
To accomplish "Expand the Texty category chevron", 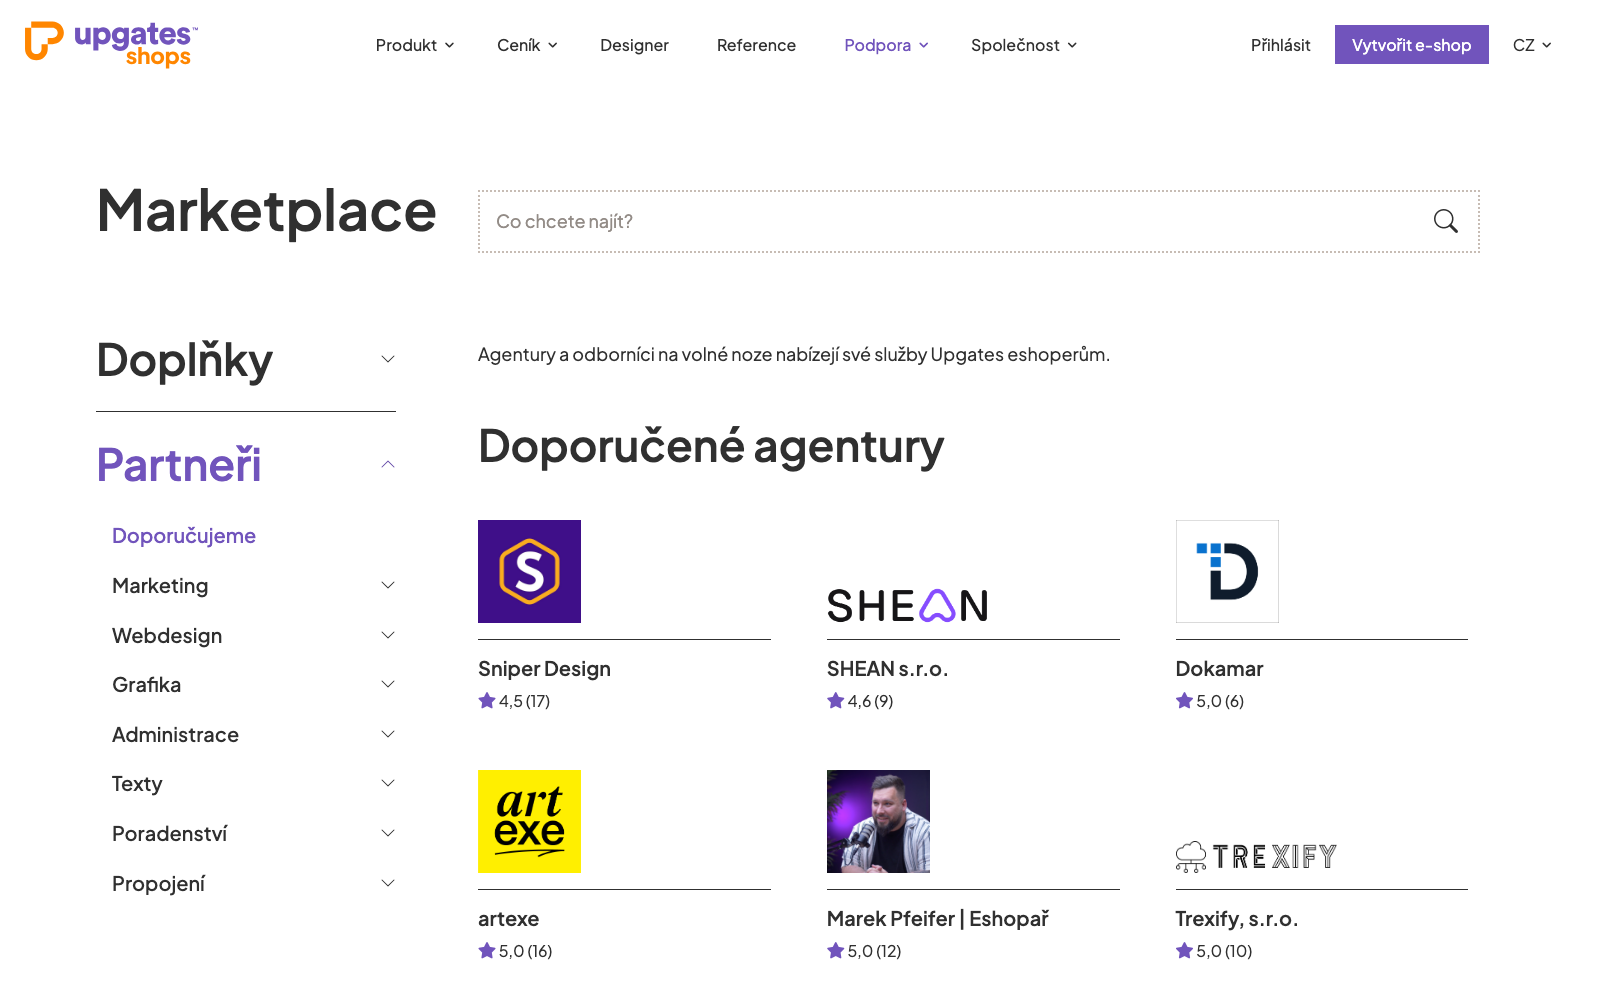I will 388,783.
